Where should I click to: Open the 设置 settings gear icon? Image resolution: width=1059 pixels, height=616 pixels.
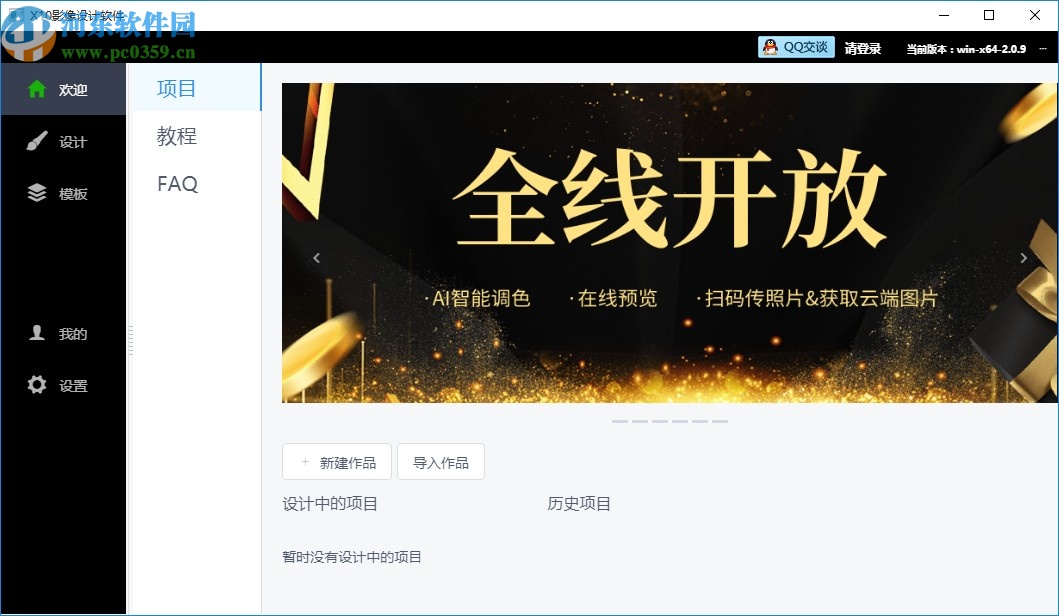pos(34,384)
